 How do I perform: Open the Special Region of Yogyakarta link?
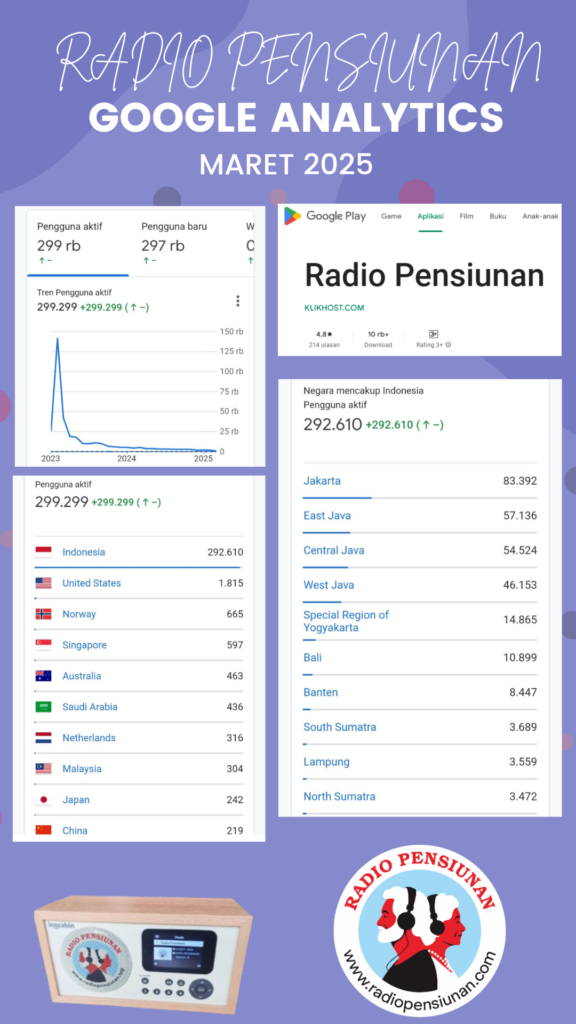pyautogui.click(x=346, y=621)
